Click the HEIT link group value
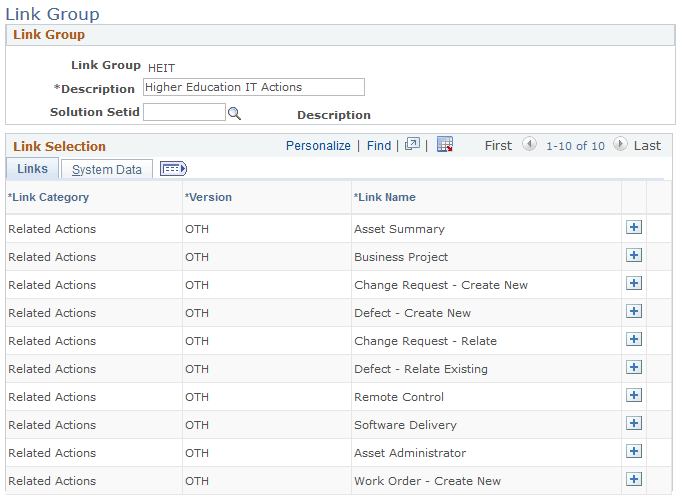 click(x=161, y=68)
